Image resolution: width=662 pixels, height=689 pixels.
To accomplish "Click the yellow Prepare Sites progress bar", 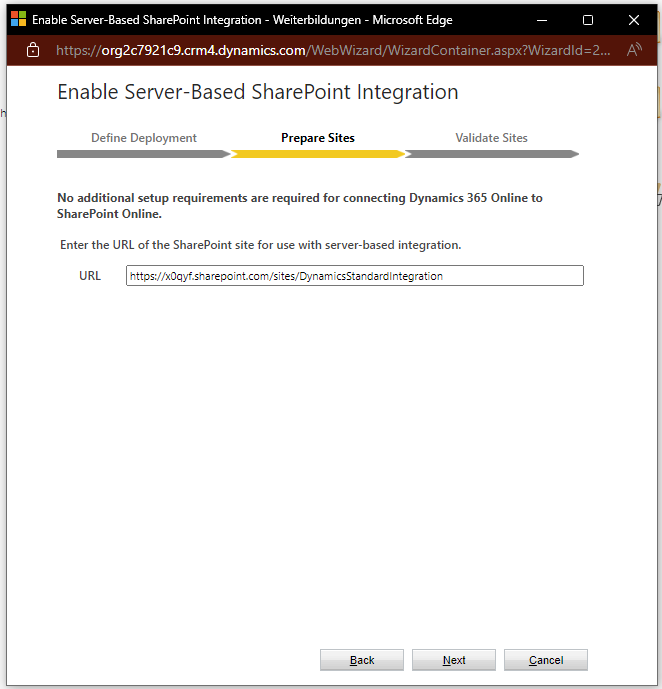I will click(x=318, y=154).
